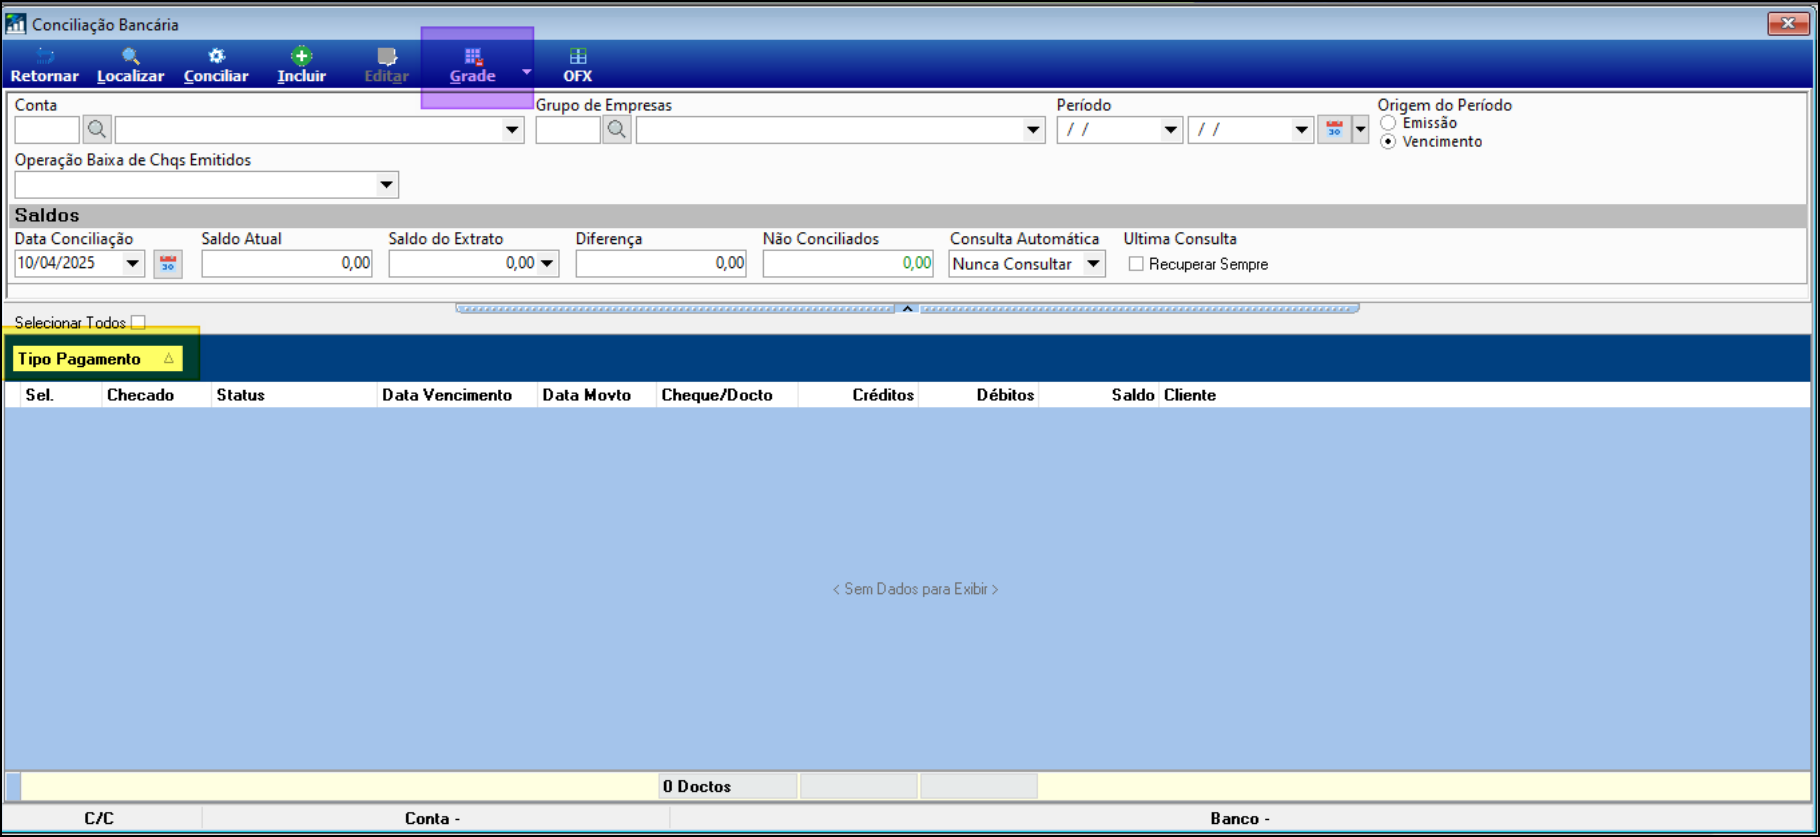Open Data Conciliação date dropdown
This screenshot has width=1820, height=837.
click(132, 264)
